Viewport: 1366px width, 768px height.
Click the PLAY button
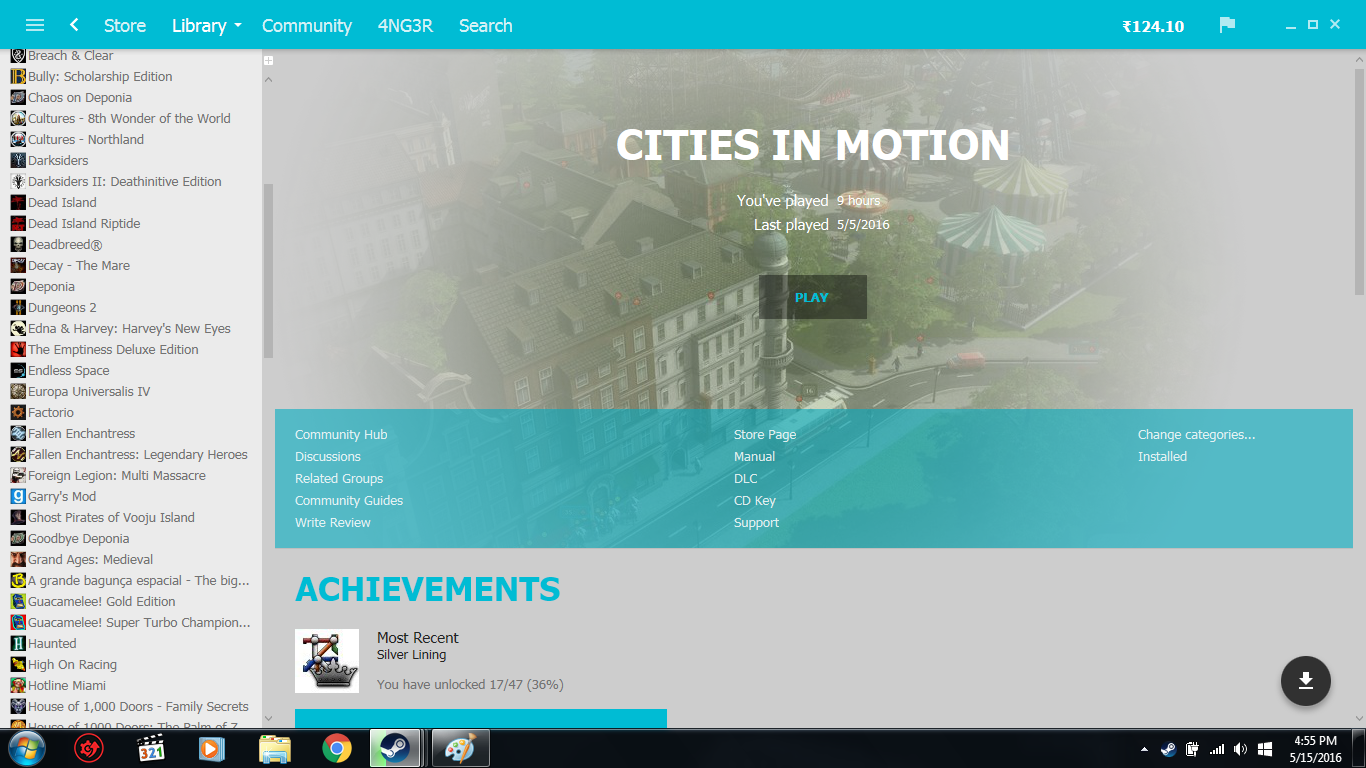[x=812, y=297]
